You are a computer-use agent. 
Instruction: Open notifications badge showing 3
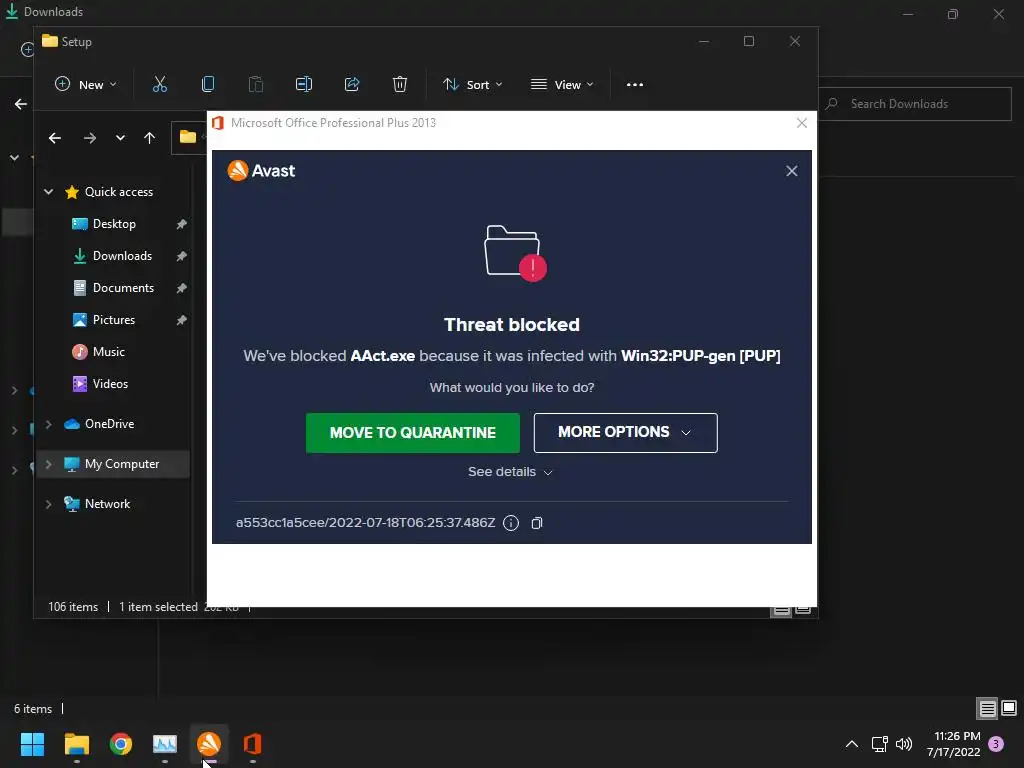click(996, 744)
